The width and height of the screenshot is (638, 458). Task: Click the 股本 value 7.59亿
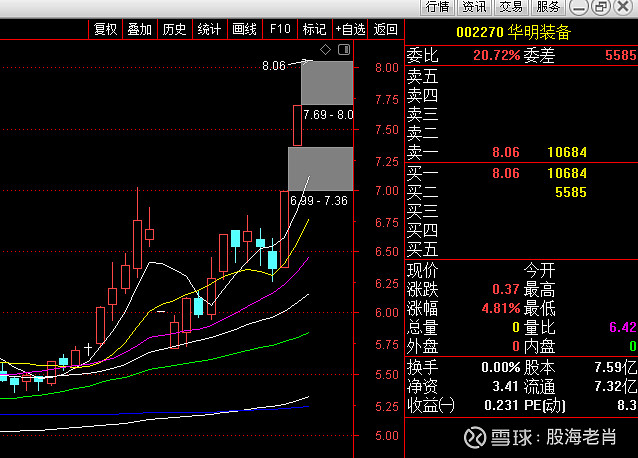pos(615,367)
